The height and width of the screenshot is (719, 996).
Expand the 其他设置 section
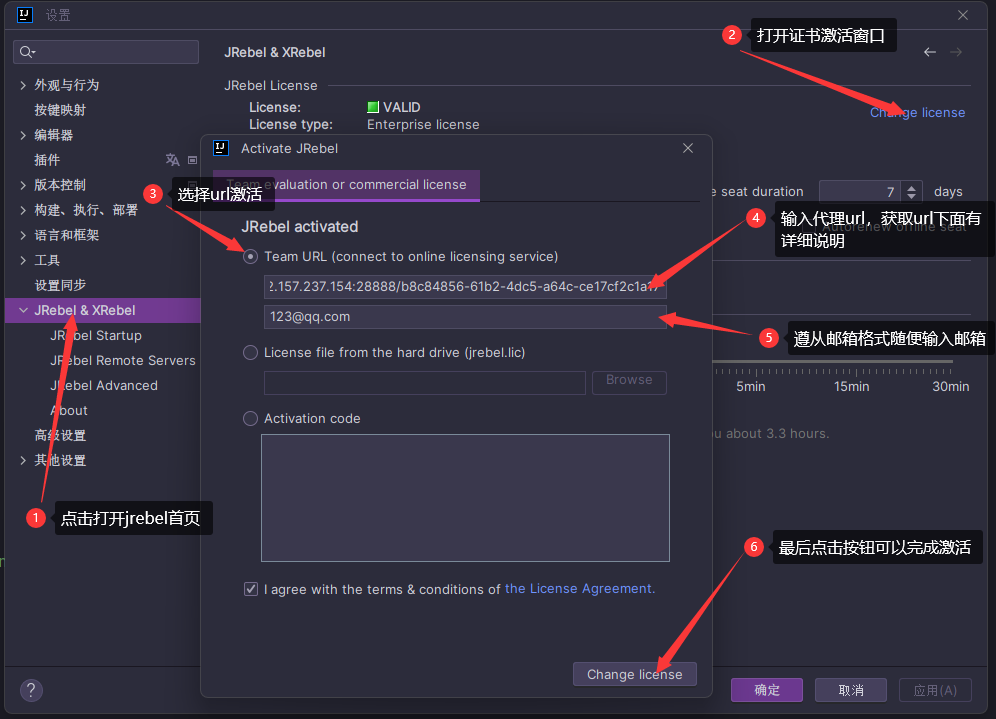(x=23, y=460)
